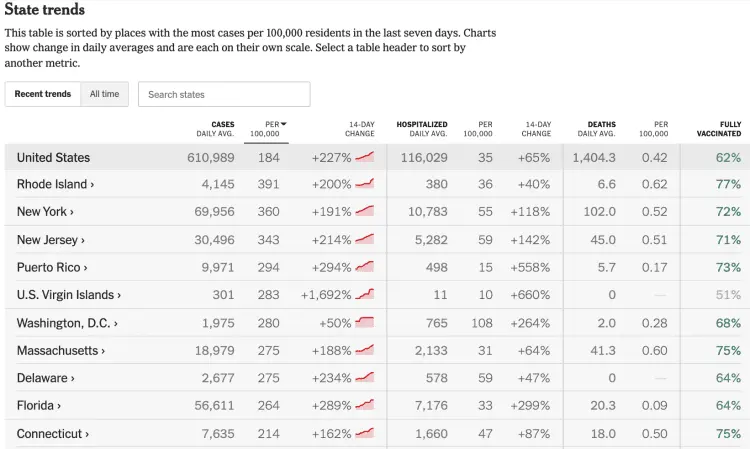The image size is (750, 449).
Task: Click Florida's case trend sparkline
Action: tap(365, 405)
